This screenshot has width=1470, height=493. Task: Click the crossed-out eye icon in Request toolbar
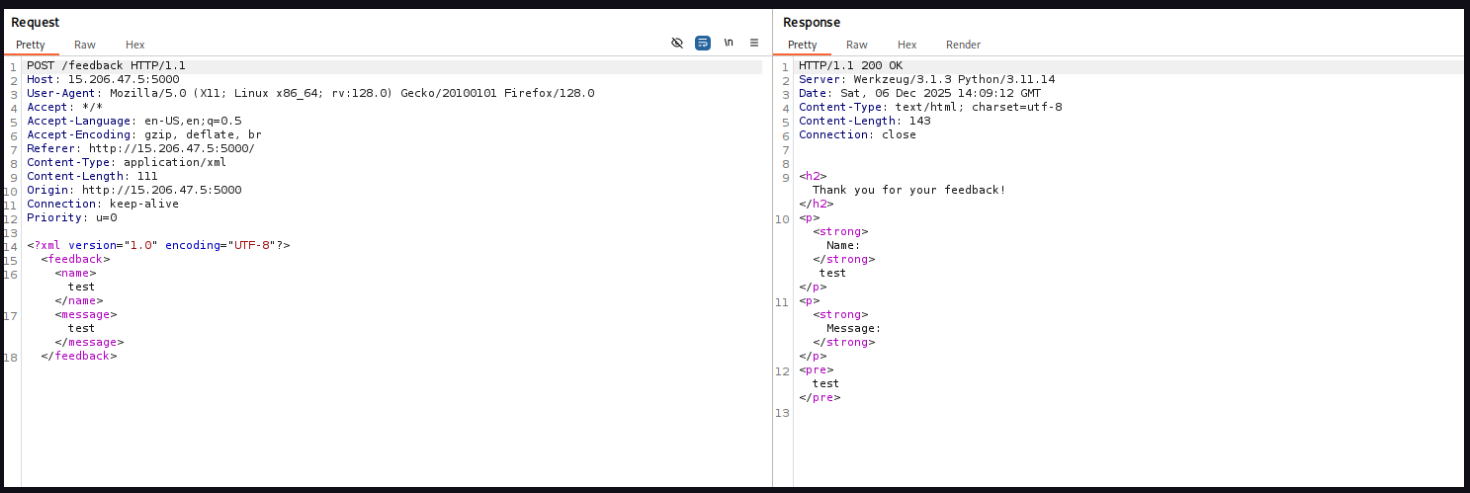pos(677,43)
